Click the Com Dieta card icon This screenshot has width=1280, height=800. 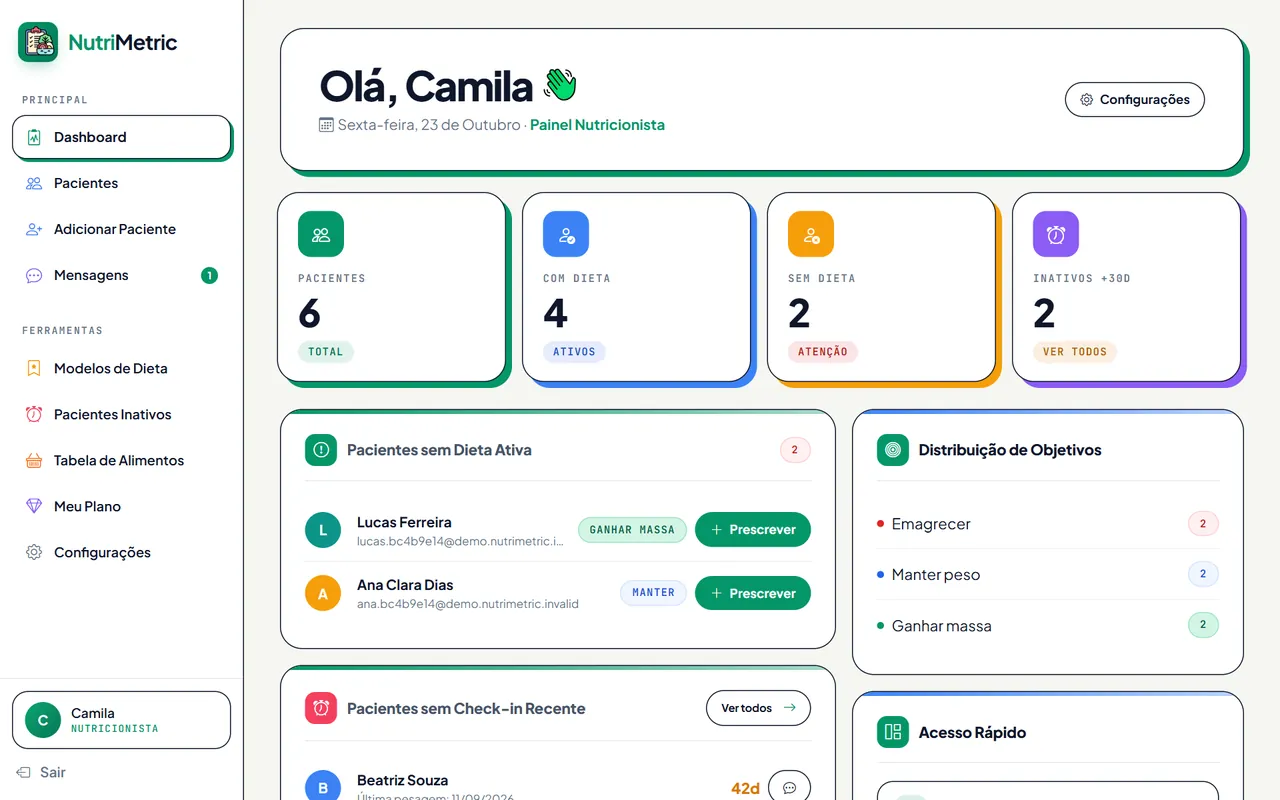pyautogui.click(x=566, y=234)
